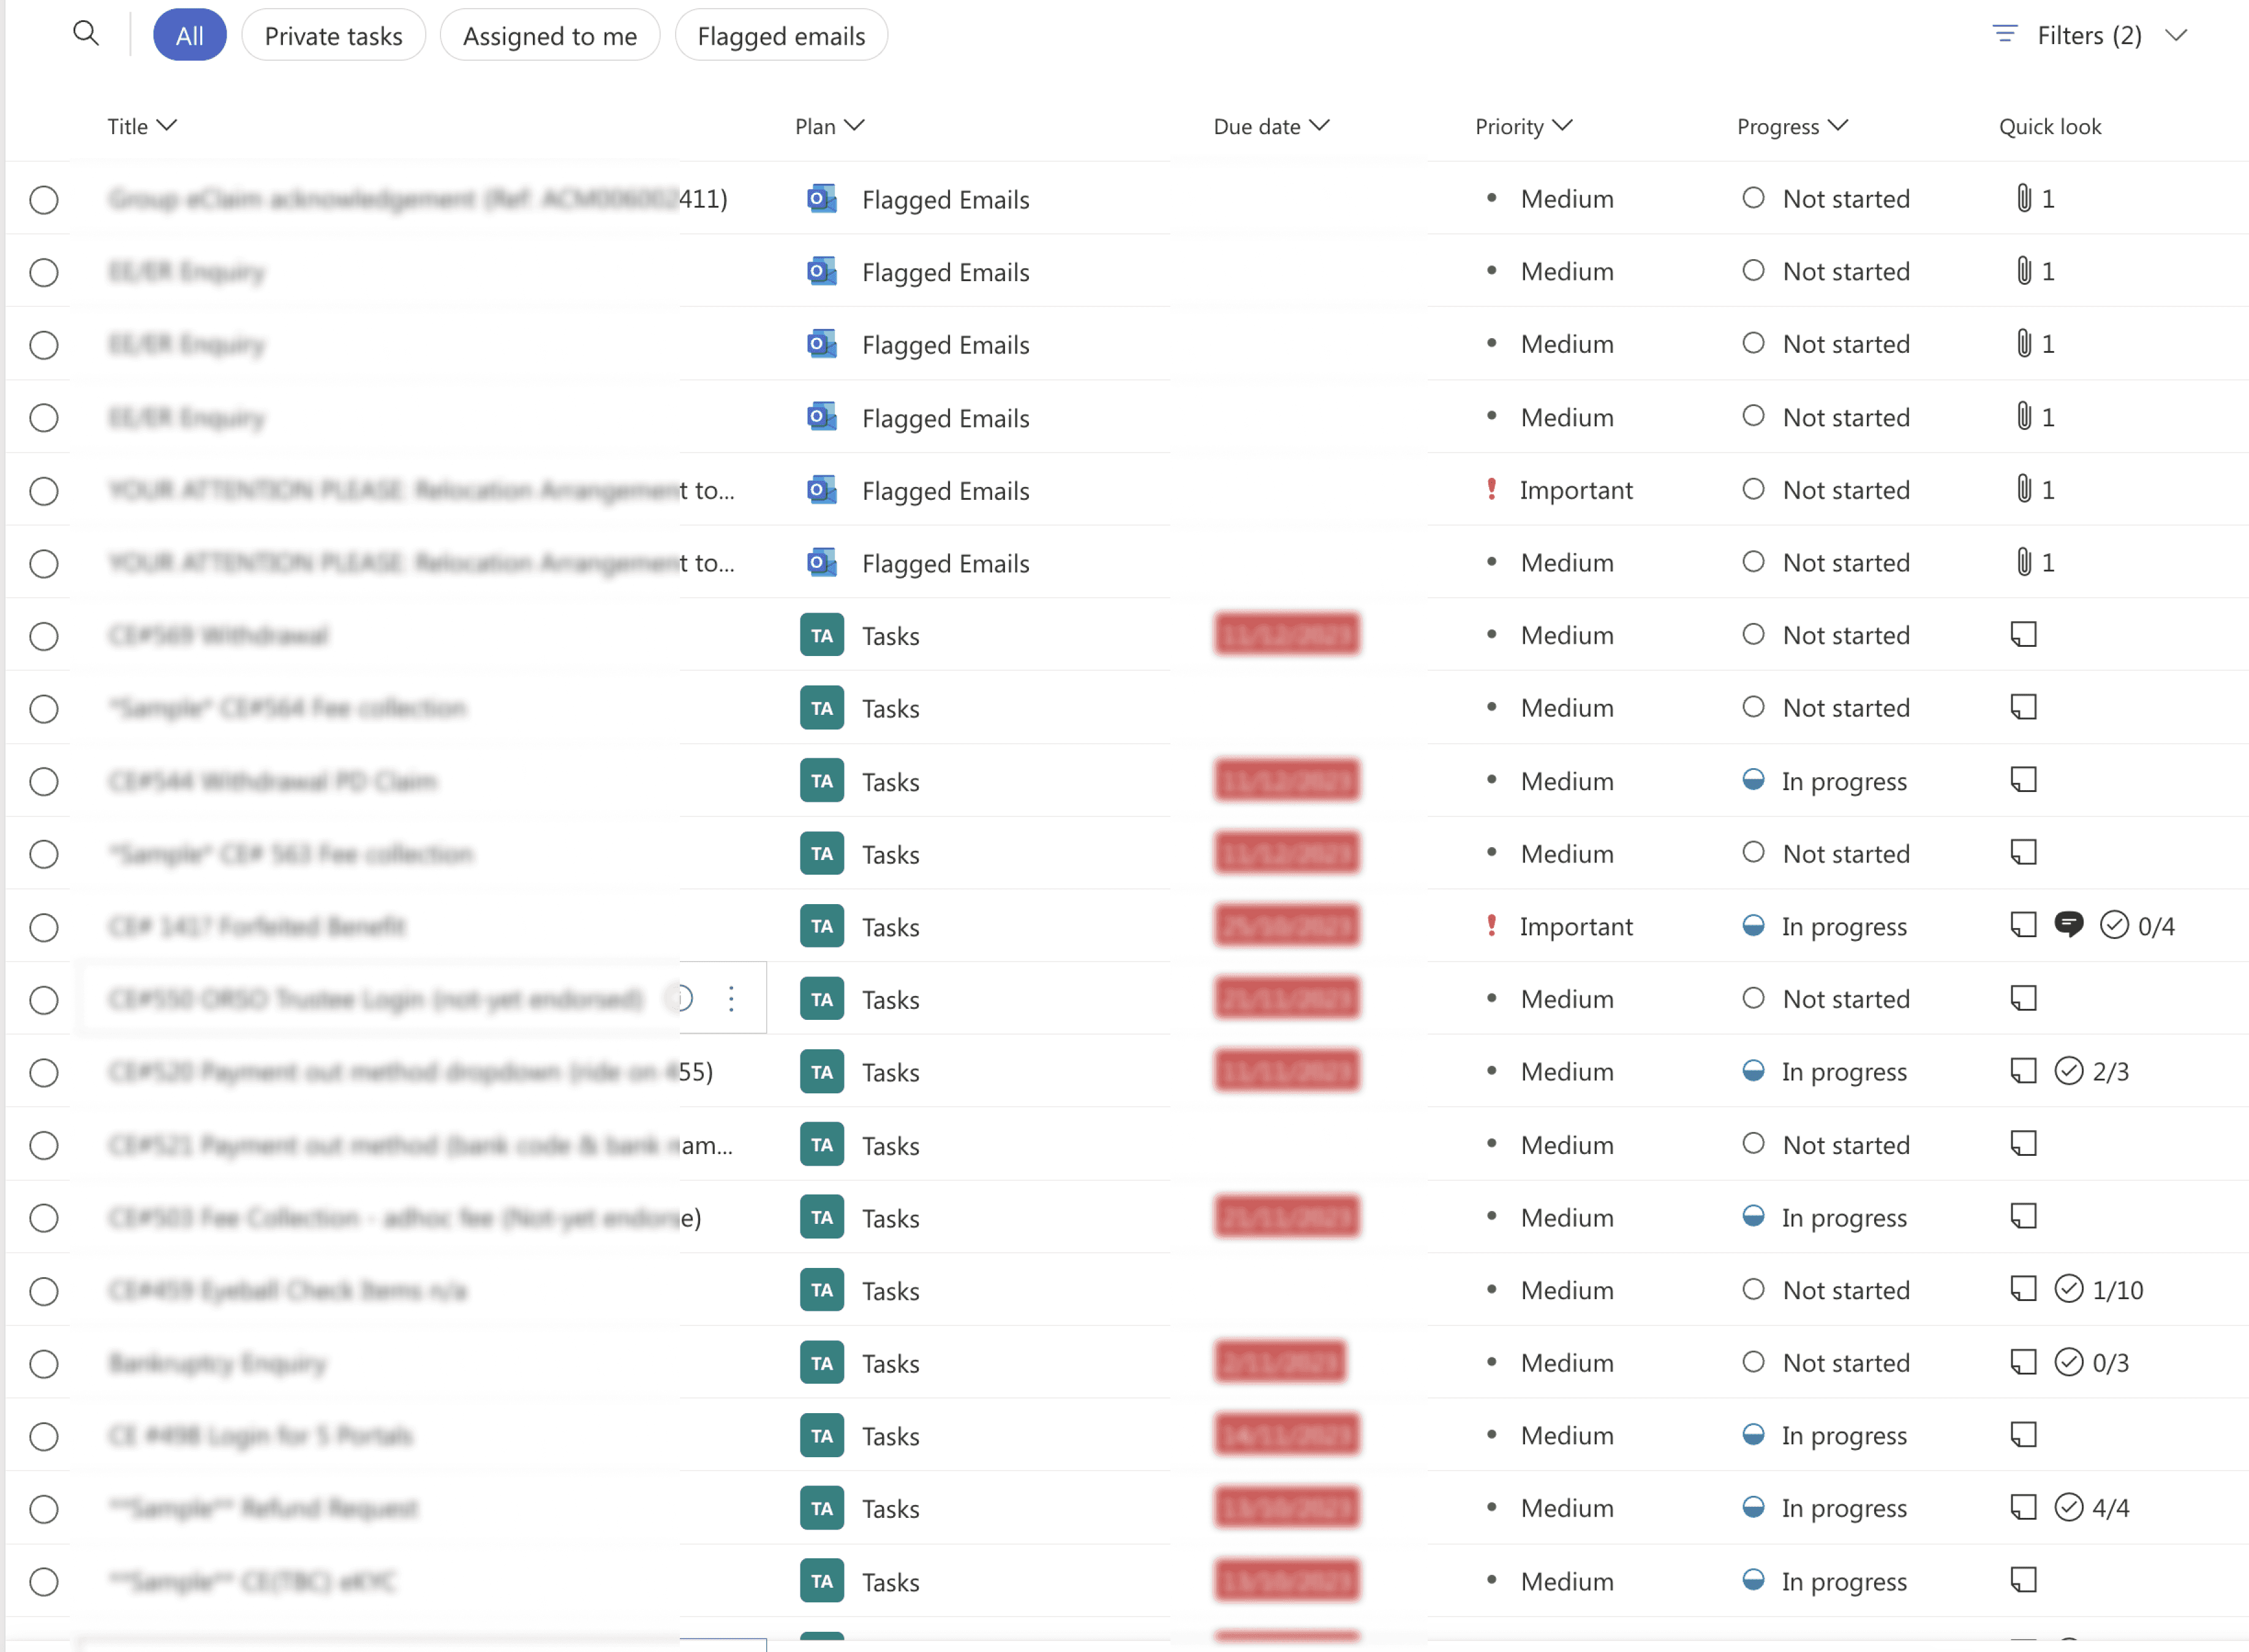Open the Tasks plan link on the Withdrawal row
This screenshot has height=1652, width=2249.
pyautogui.click(x=890, y=636)
